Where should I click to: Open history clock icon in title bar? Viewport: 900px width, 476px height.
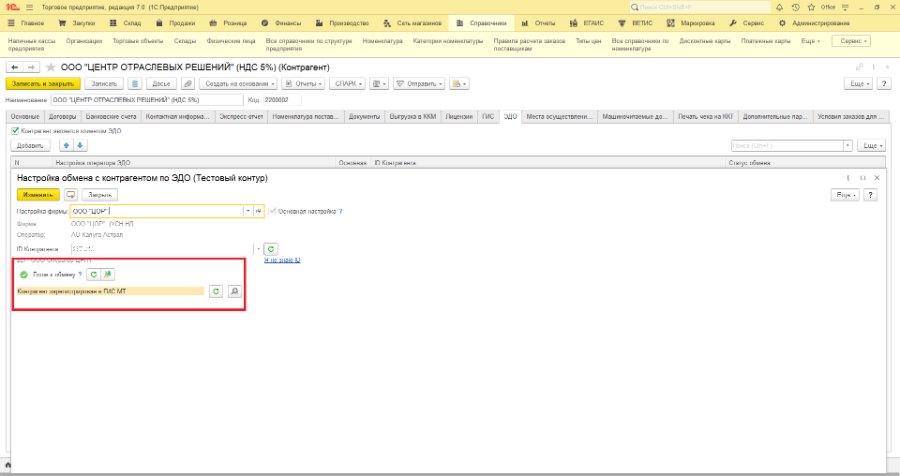tap(795, 7)
